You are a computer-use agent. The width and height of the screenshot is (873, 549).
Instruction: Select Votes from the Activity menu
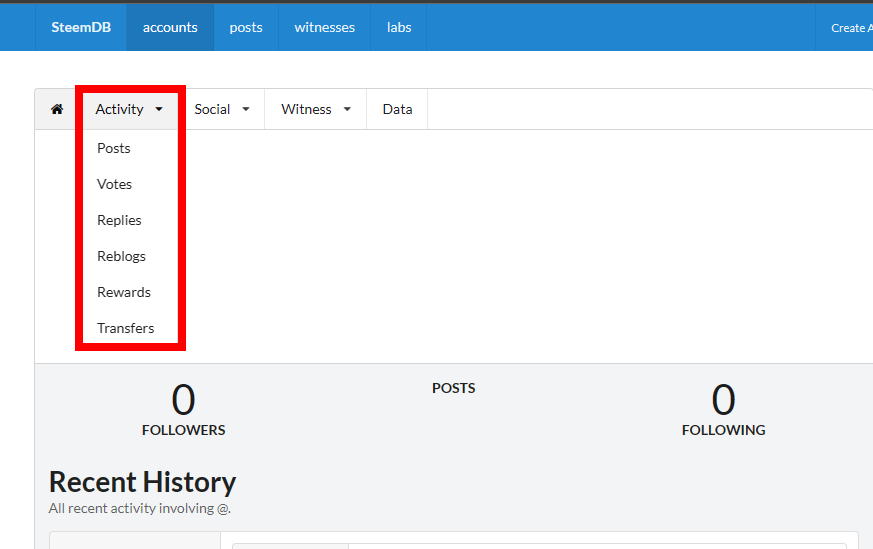[x=115, y=184]
